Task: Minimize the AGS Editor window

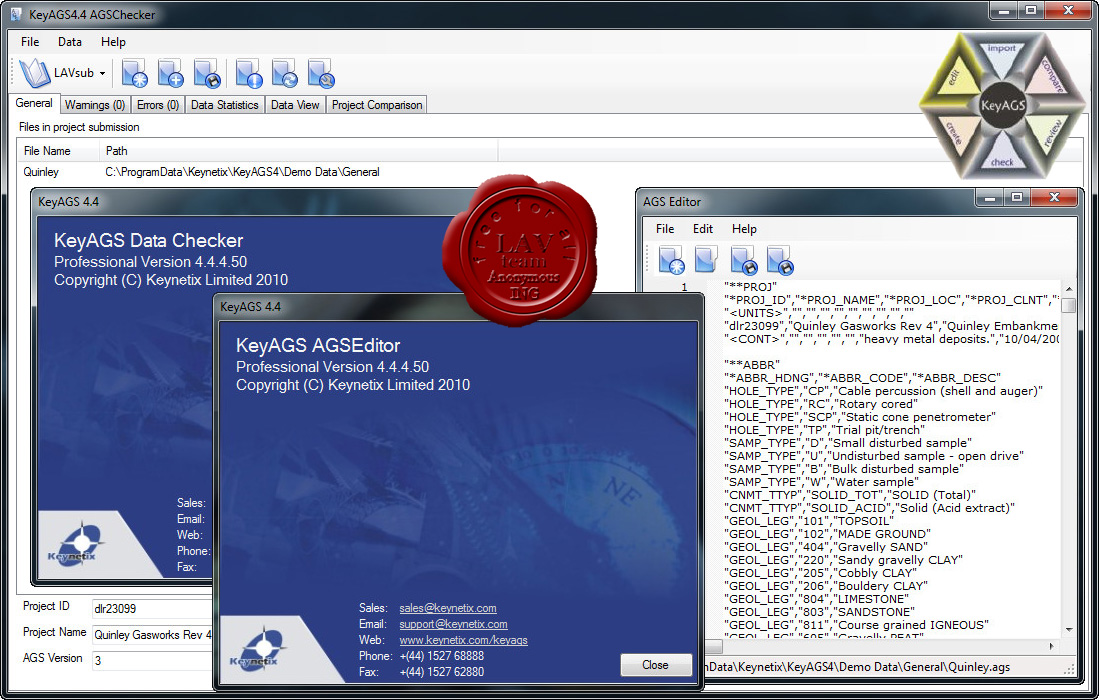Action: coord(990,199)
